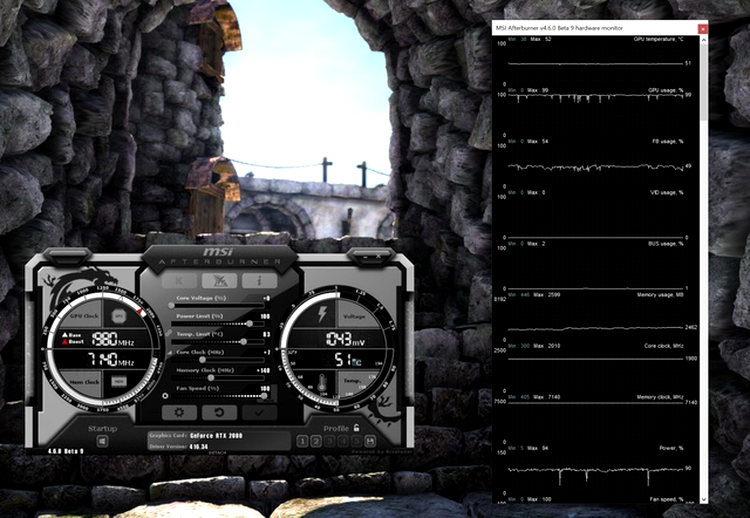This screenshot has width=750, height=518.
Task: Select profile slot 1
Action: 302,441
